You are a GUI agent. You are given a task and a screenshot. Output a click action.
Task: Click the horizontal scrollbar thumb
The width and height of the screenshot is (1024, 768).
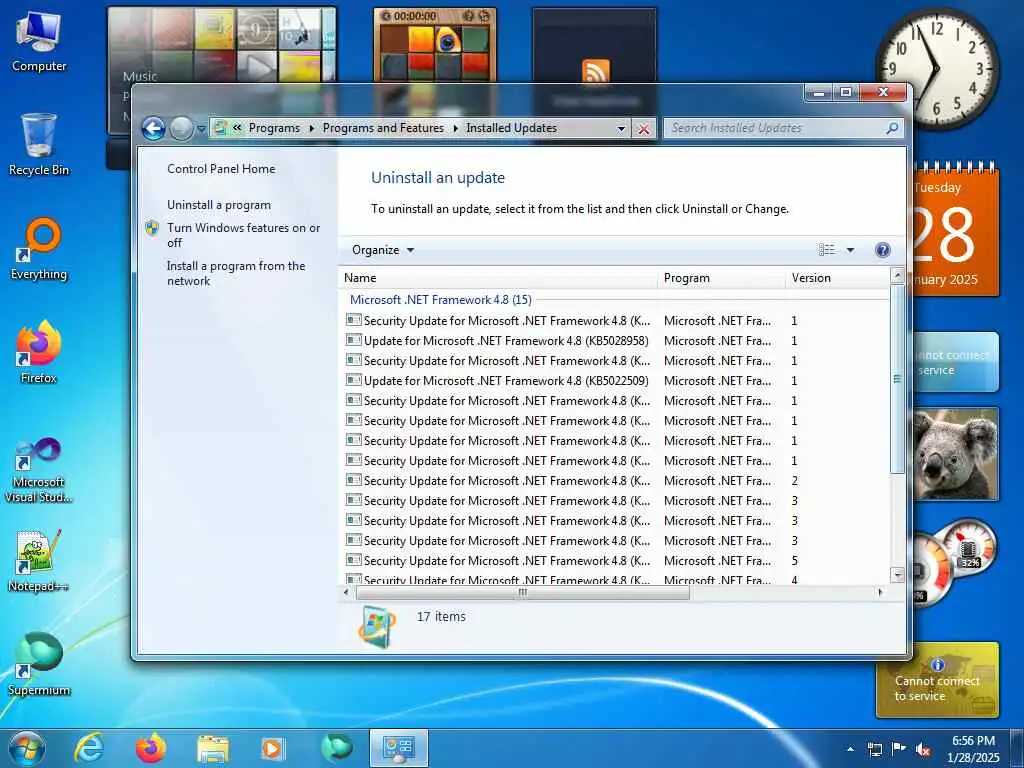[522, 593]
